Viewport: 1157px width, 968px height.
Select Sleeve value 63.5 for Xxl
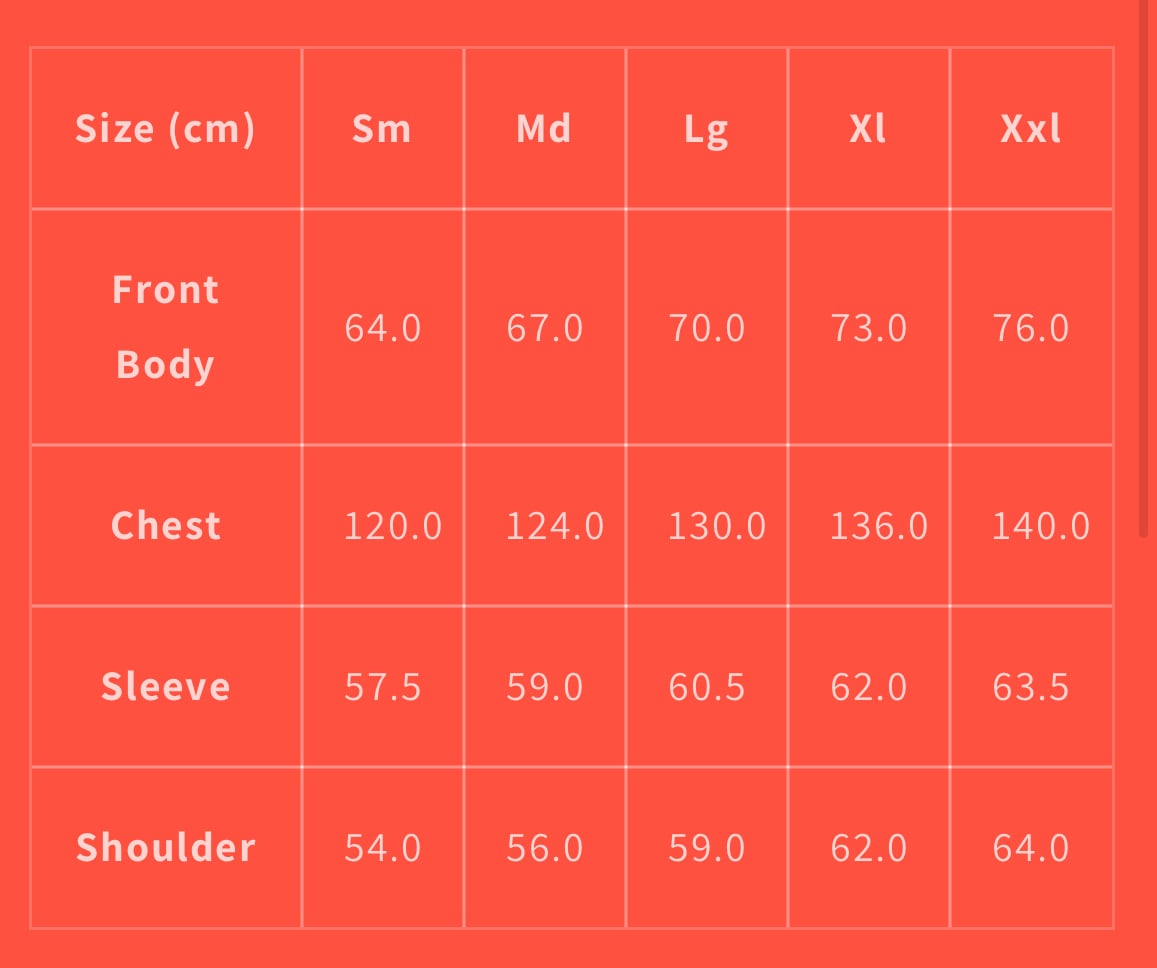tap(1031, 687)
